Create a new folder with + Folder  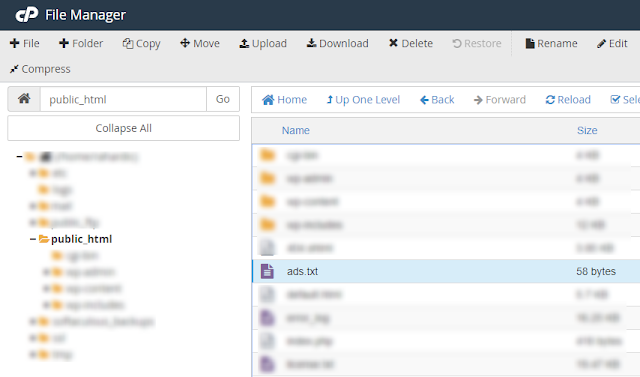coord(81,43)
